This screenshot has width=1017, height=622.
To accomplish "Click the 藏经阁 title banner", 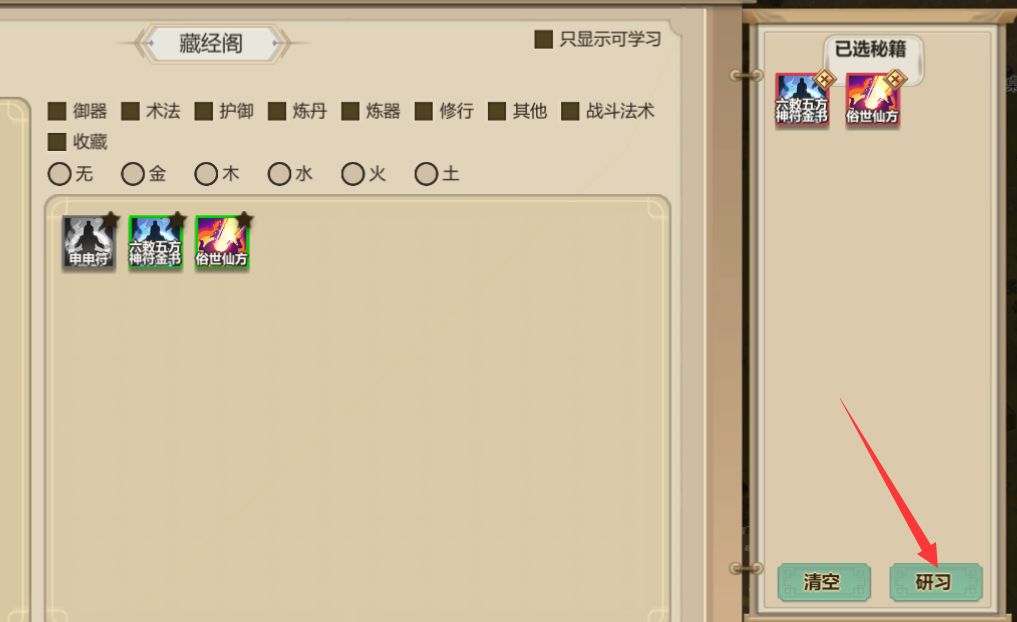I will coord(211,43).
